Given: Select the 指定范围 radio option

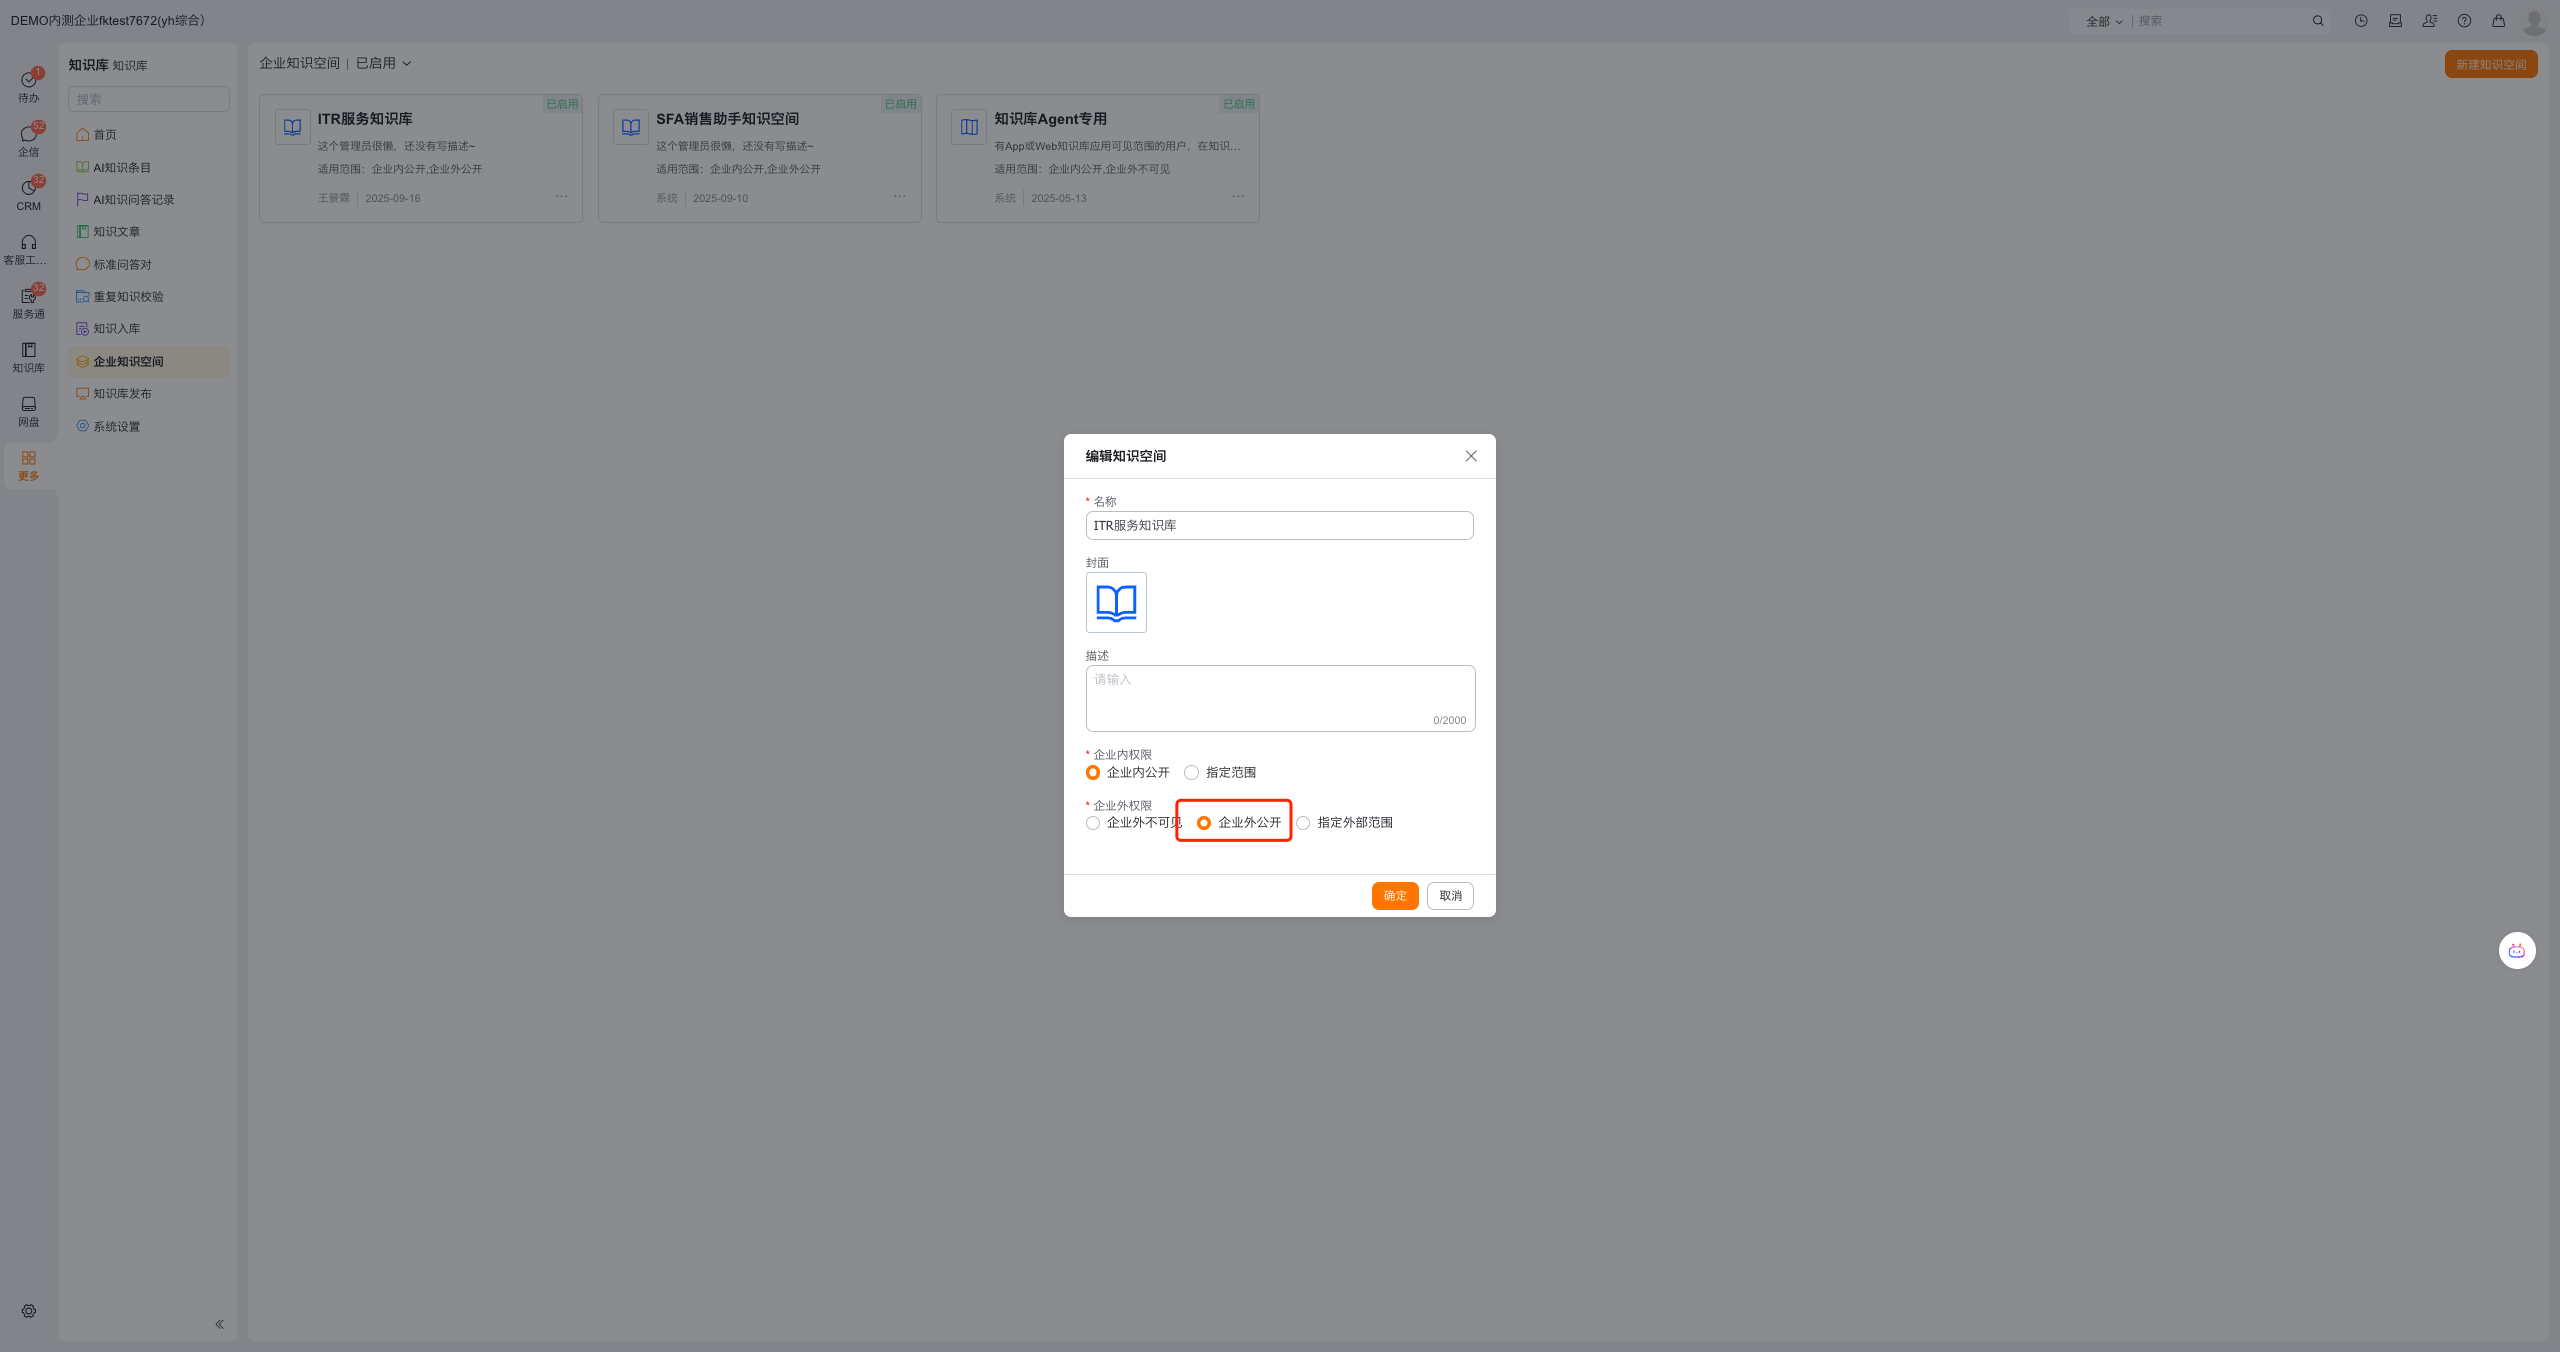Looking at the screenshot, I should (x=1192, y=772).
